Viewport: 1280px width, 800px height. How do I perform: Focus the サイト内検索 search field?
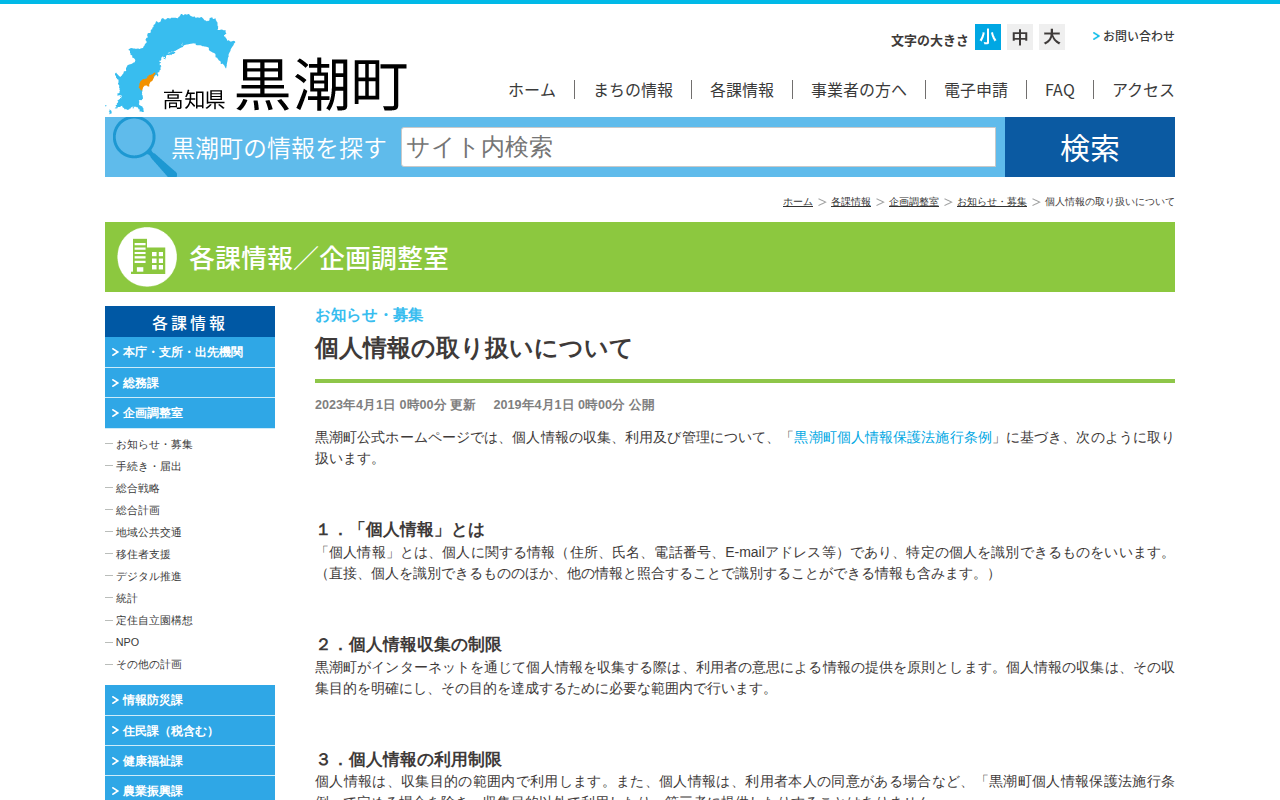pos(699,147)
